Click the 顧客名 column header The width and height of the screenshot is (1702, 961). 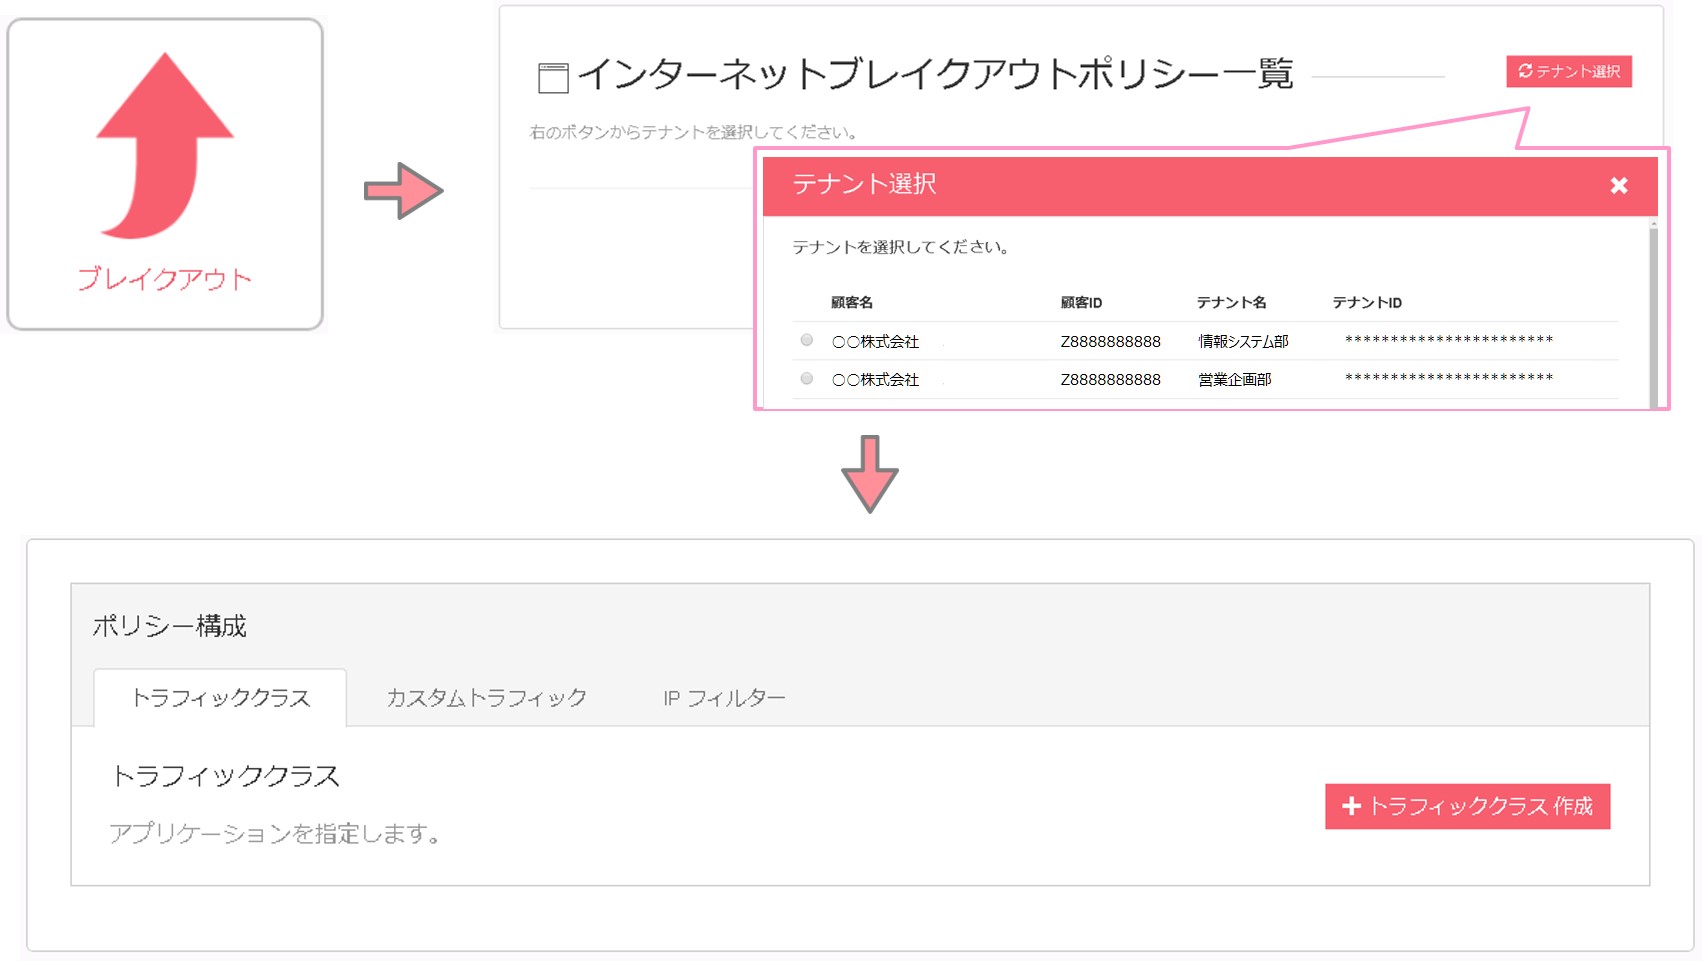pyautogui.click(x=852, y=302)
